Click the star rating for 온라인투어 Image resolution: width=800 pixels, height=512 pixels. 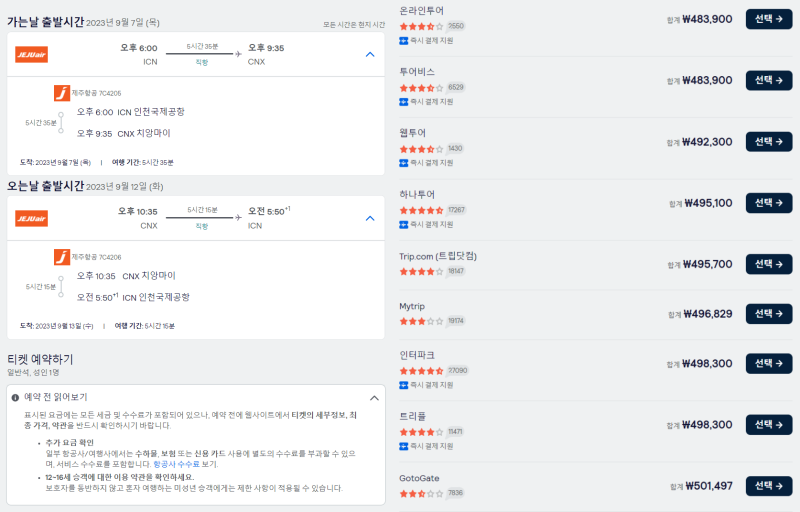(x=421, y=27)
